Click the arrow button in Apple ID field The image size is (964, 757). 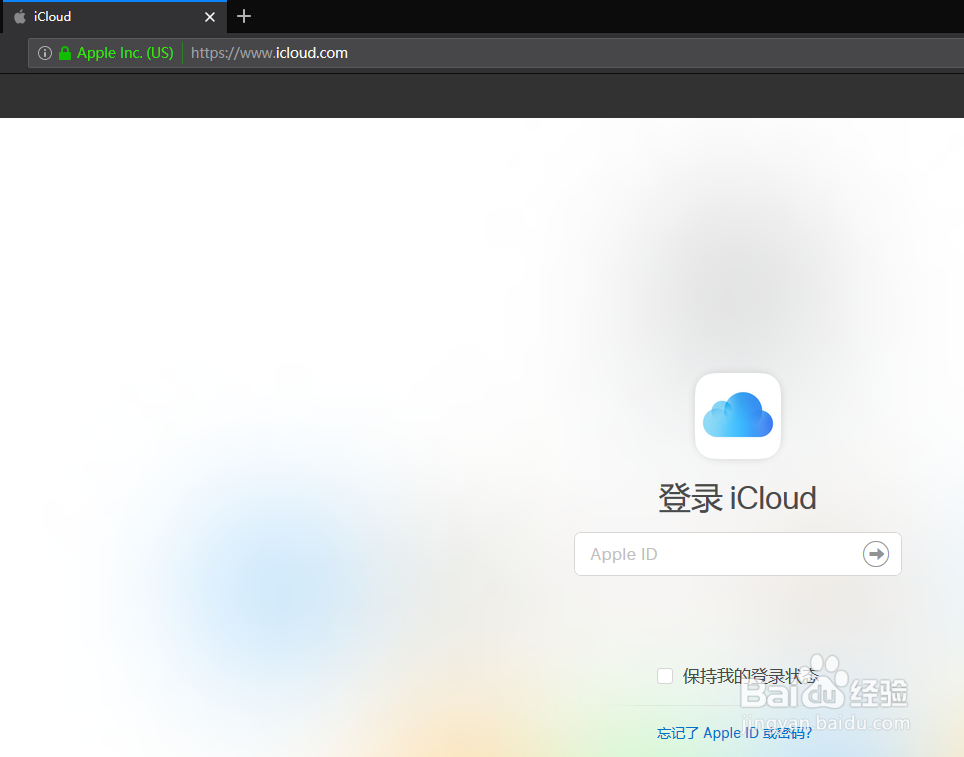pyautogui.click(x=875, y=554)
